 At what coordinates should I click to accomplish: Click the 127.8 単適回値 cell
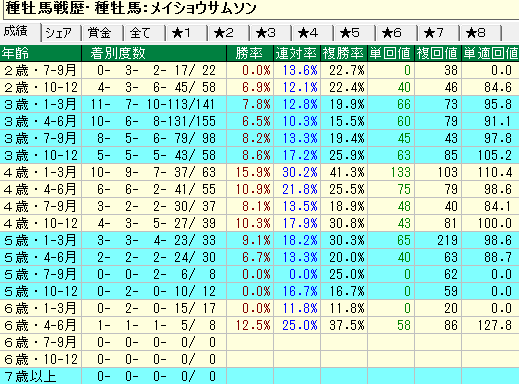(x=490, y=325)
